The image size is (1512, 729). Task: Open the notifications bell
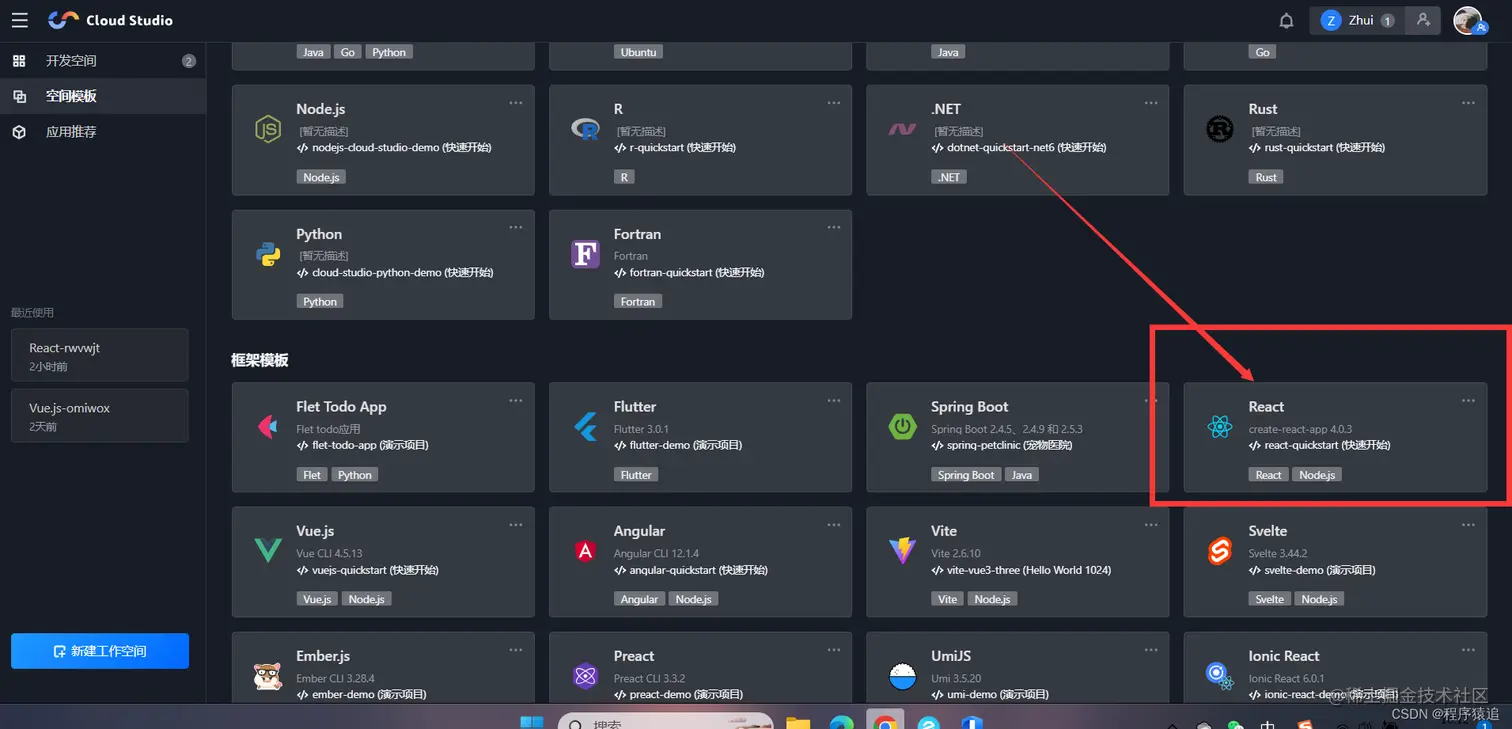(1287, 20)
